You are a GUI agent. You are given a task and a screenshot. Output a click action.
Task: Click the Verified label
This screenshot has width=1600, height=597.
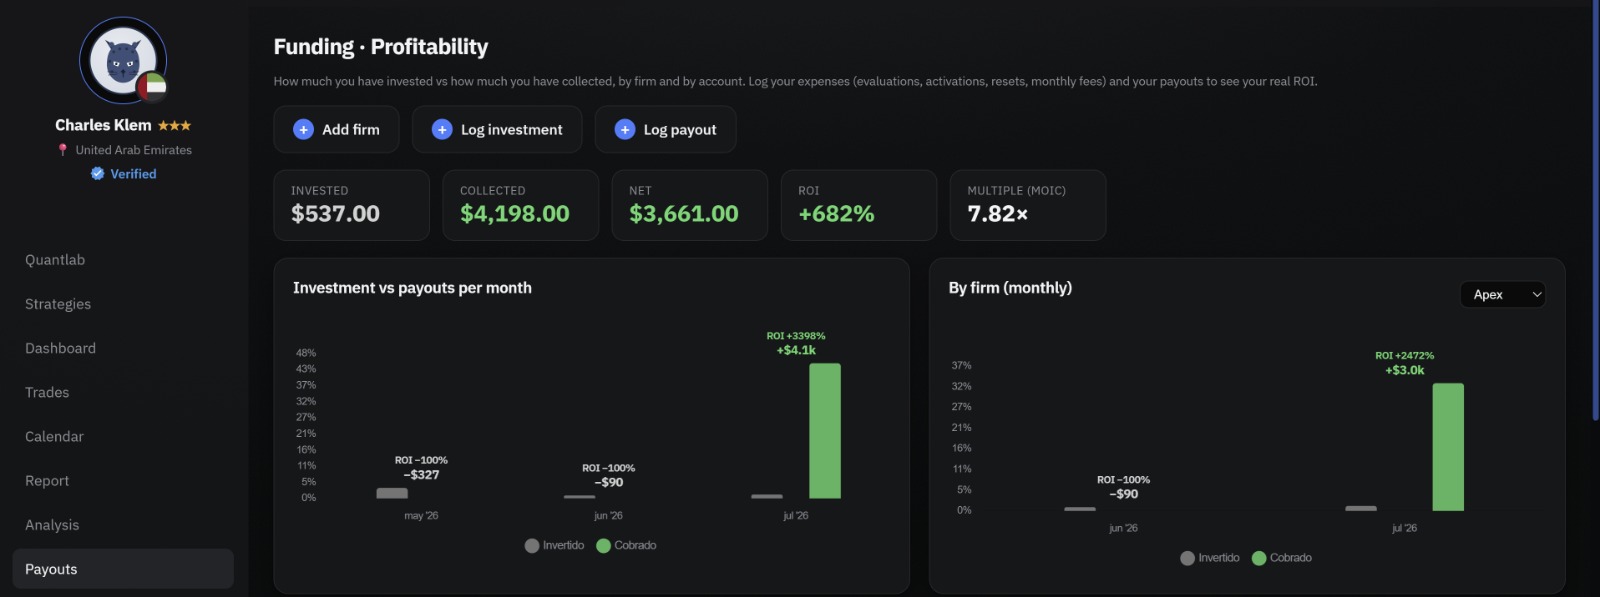[x=133, y=174]
